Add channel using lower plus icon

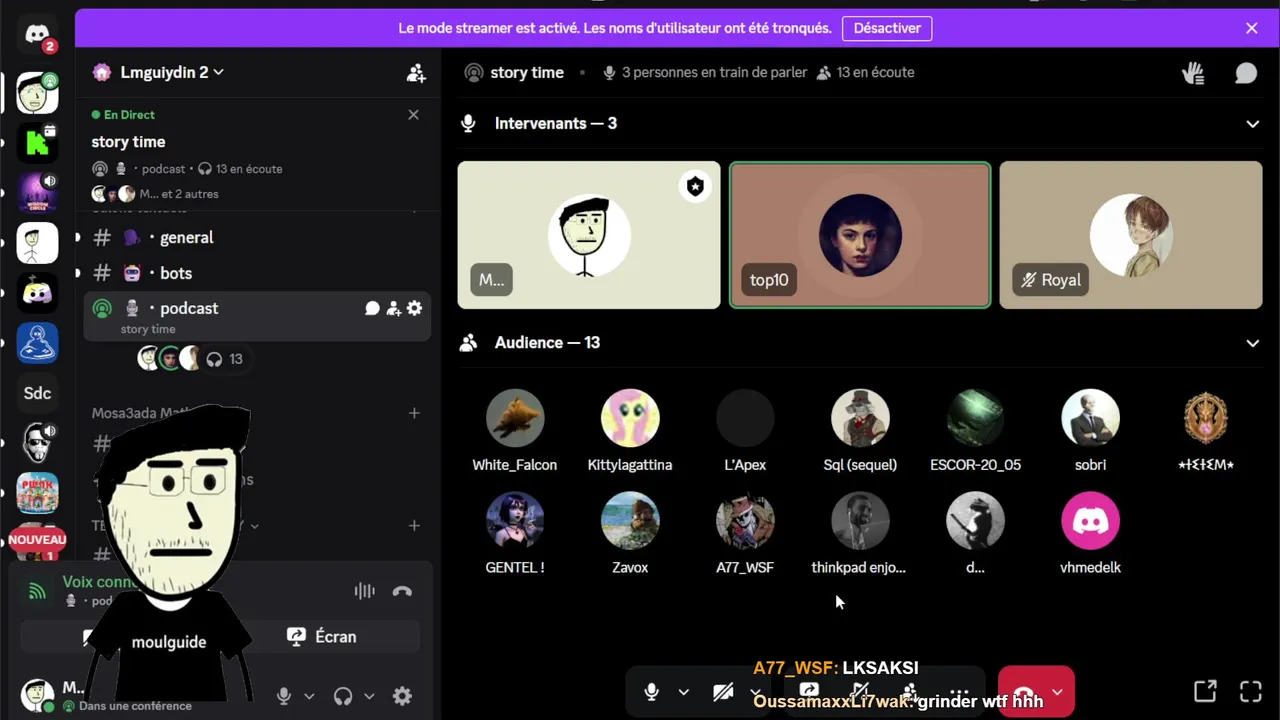[414, 525]
